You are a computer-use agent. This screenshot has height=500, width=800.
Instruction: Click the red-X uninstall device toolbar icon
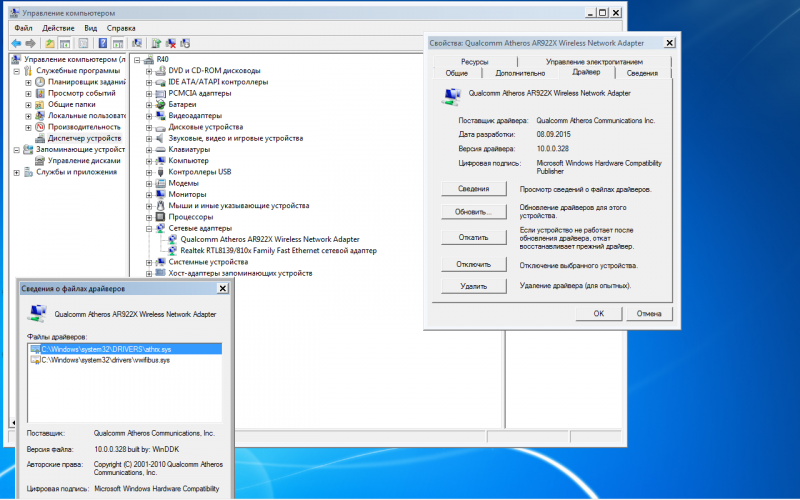tap(172, 44)
